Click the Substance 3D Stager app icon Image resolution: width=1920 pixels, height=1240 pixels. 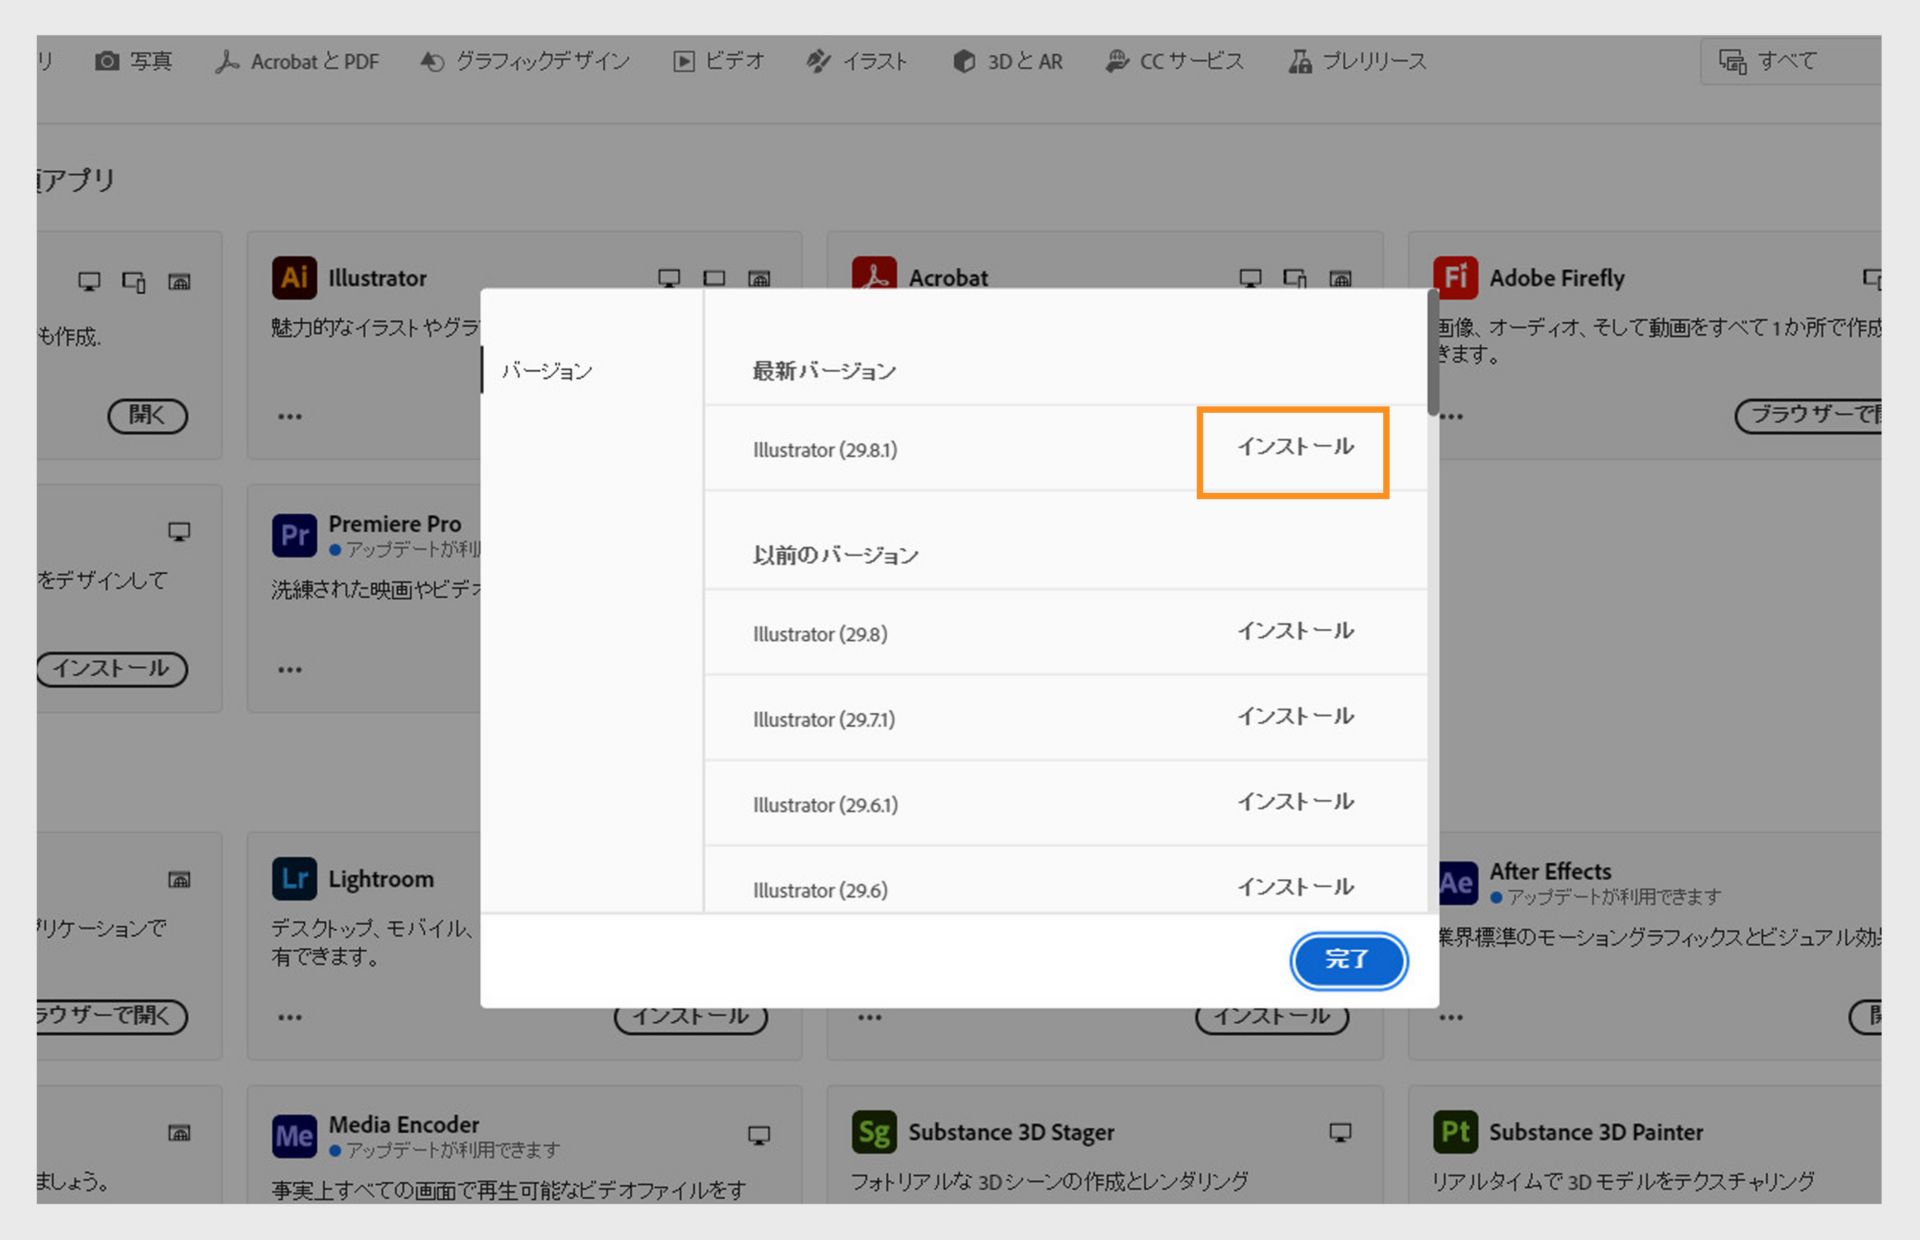872,1133
